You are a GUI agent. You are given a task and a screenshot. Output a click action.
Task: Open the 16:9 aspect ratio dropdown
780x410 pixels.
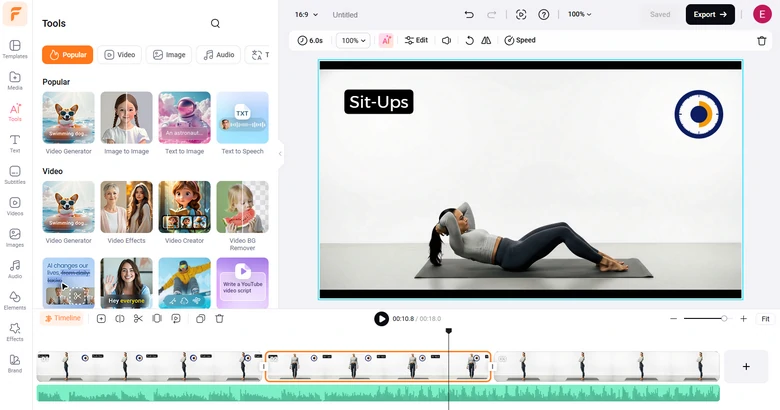point(306,14)
